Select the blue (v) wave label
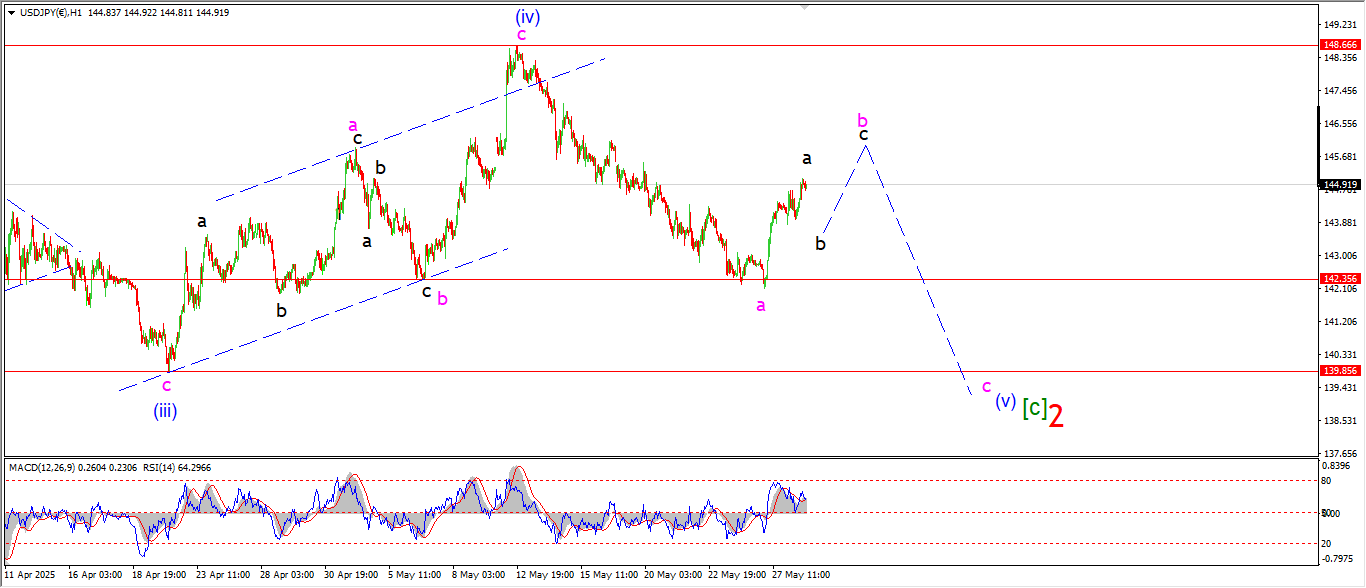 [1005, 401]
